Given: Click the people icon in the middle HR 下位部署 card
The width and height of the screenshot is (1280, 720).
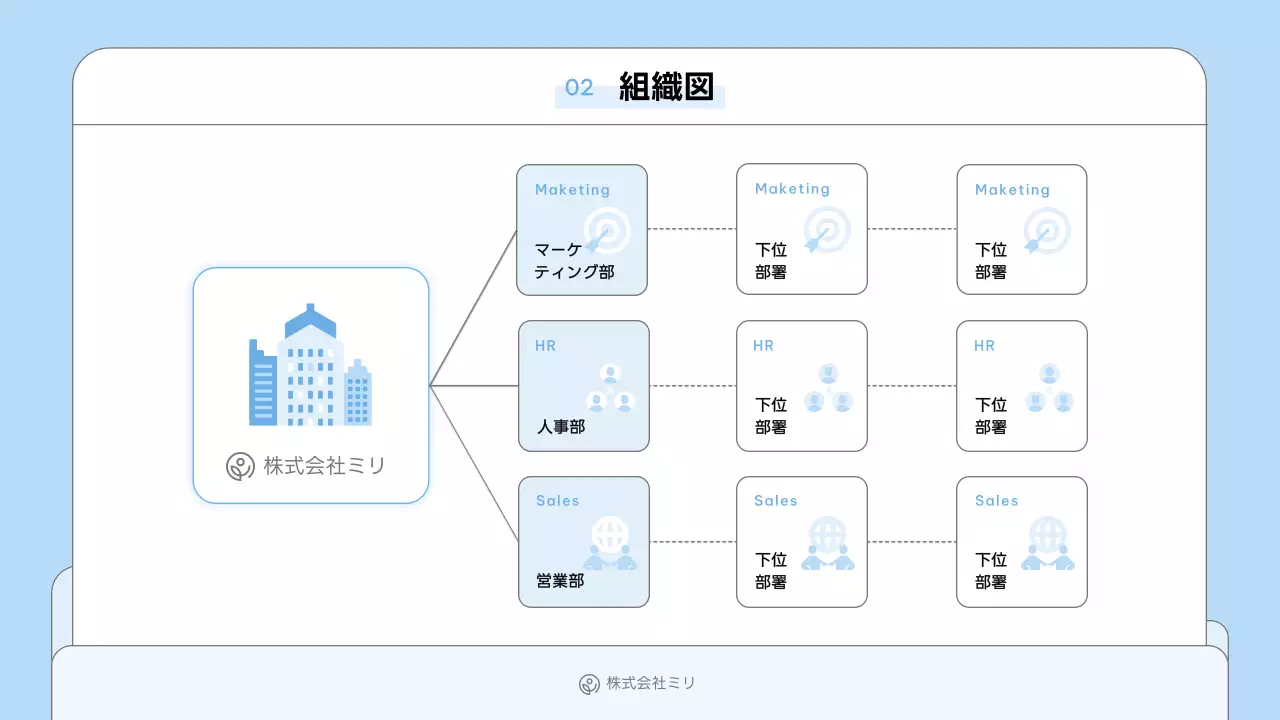Looking at the screenshot, I should coord(828,386).
